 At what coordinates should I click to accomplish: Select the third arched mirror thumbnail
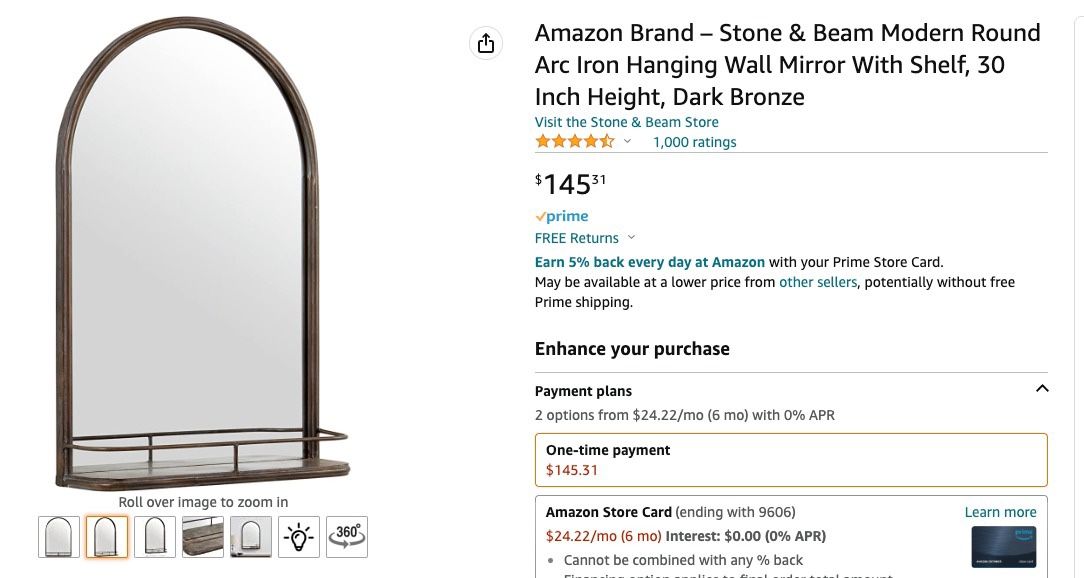[x=154, y=537]
